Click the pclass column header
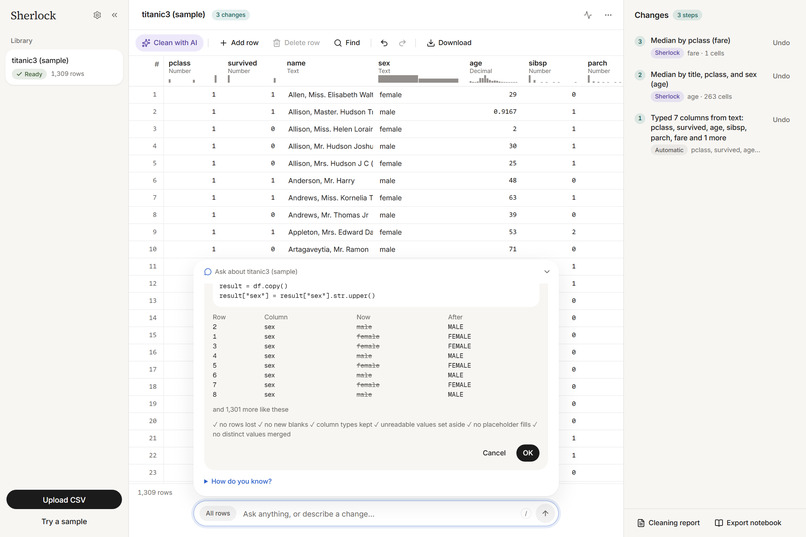This screenshot has height=537, width=806. (192, 71)
